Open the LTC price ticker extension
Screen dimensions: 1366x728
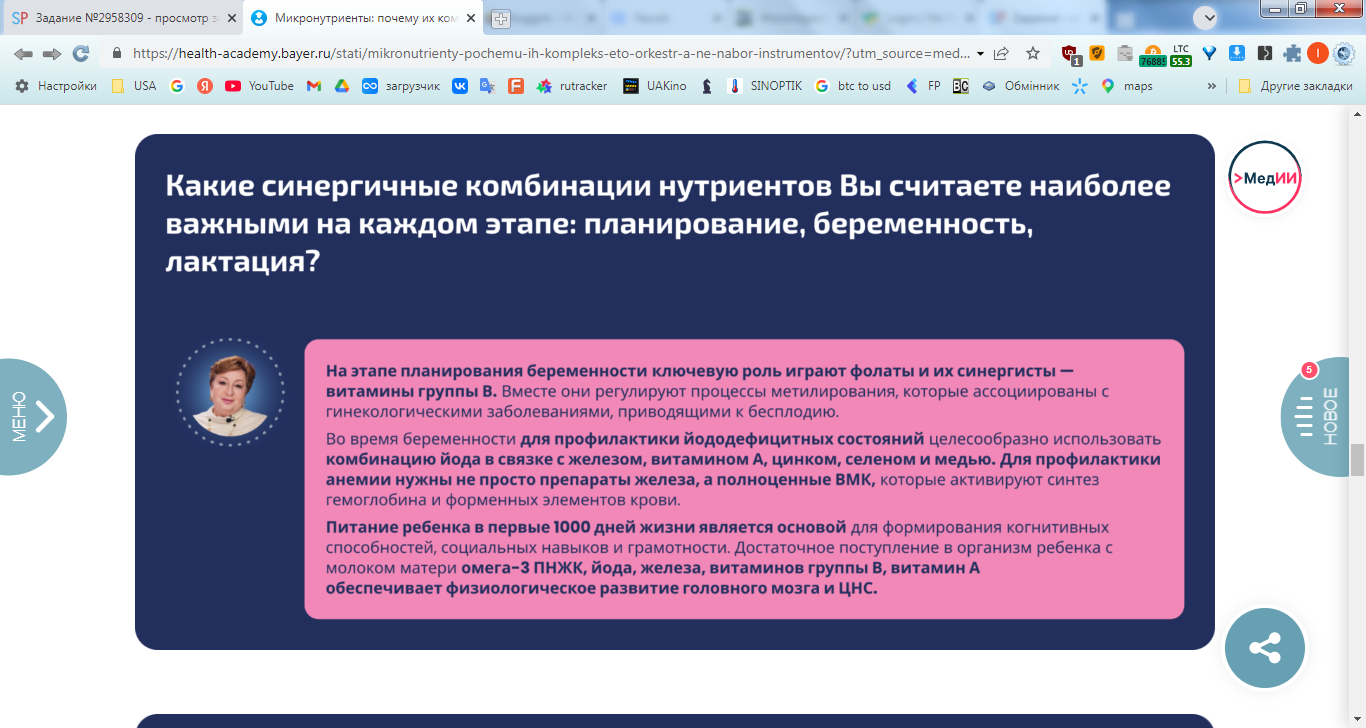1181,54
